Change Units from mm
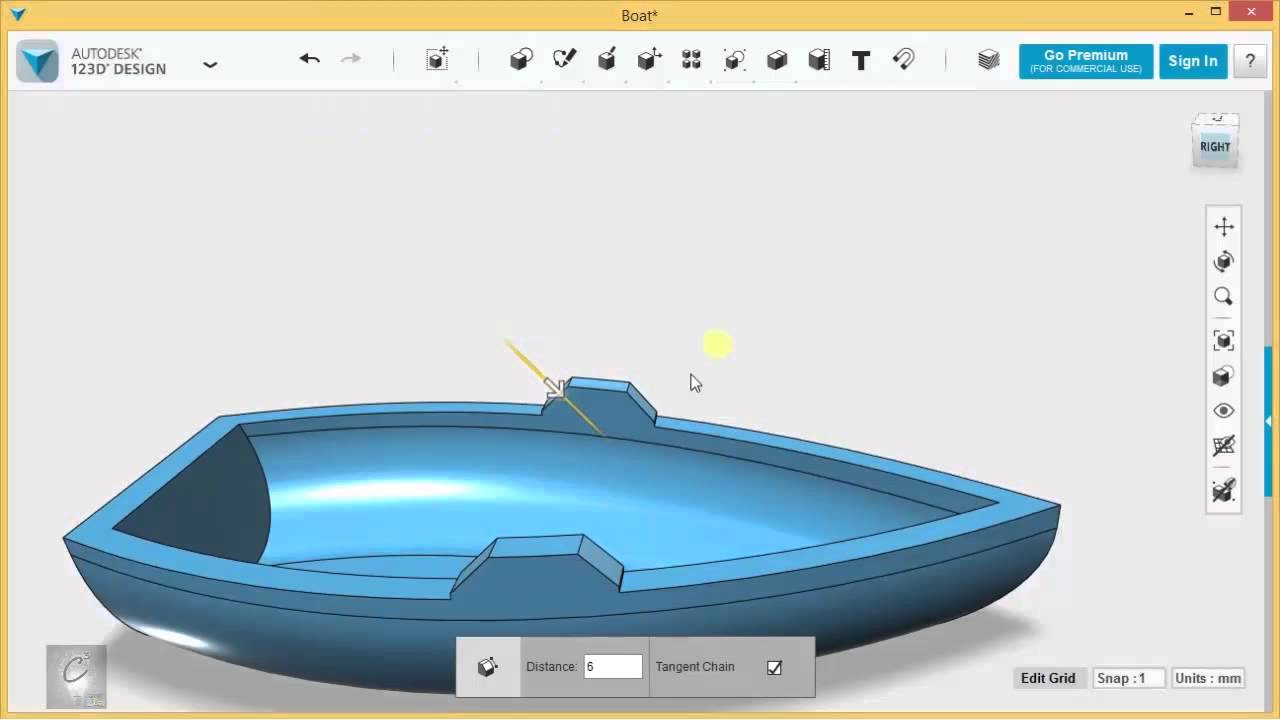1280x720 pixels. point(1207,678)
